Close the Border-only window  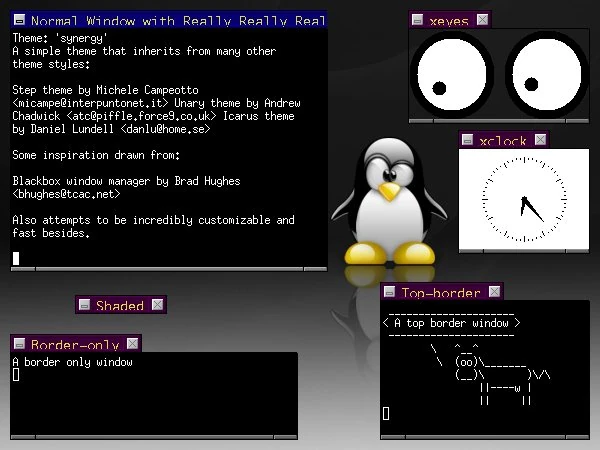[132, 344]
